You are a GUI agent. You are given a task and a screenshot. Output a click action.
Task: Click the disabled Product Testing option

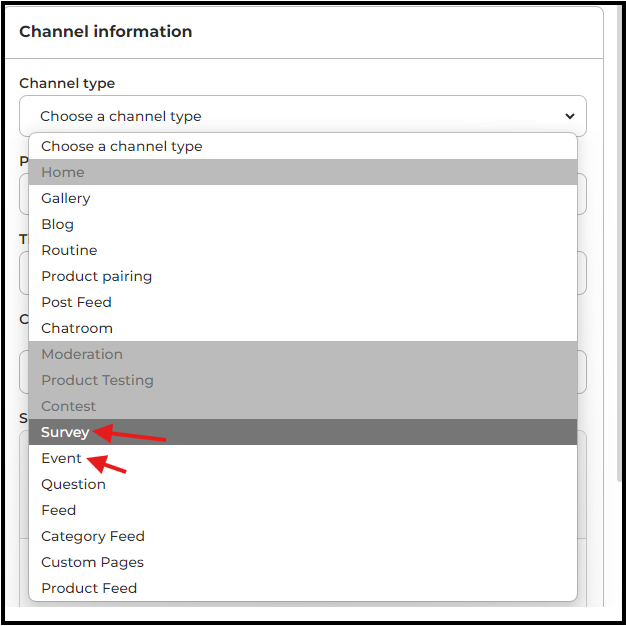coord(303,380)
